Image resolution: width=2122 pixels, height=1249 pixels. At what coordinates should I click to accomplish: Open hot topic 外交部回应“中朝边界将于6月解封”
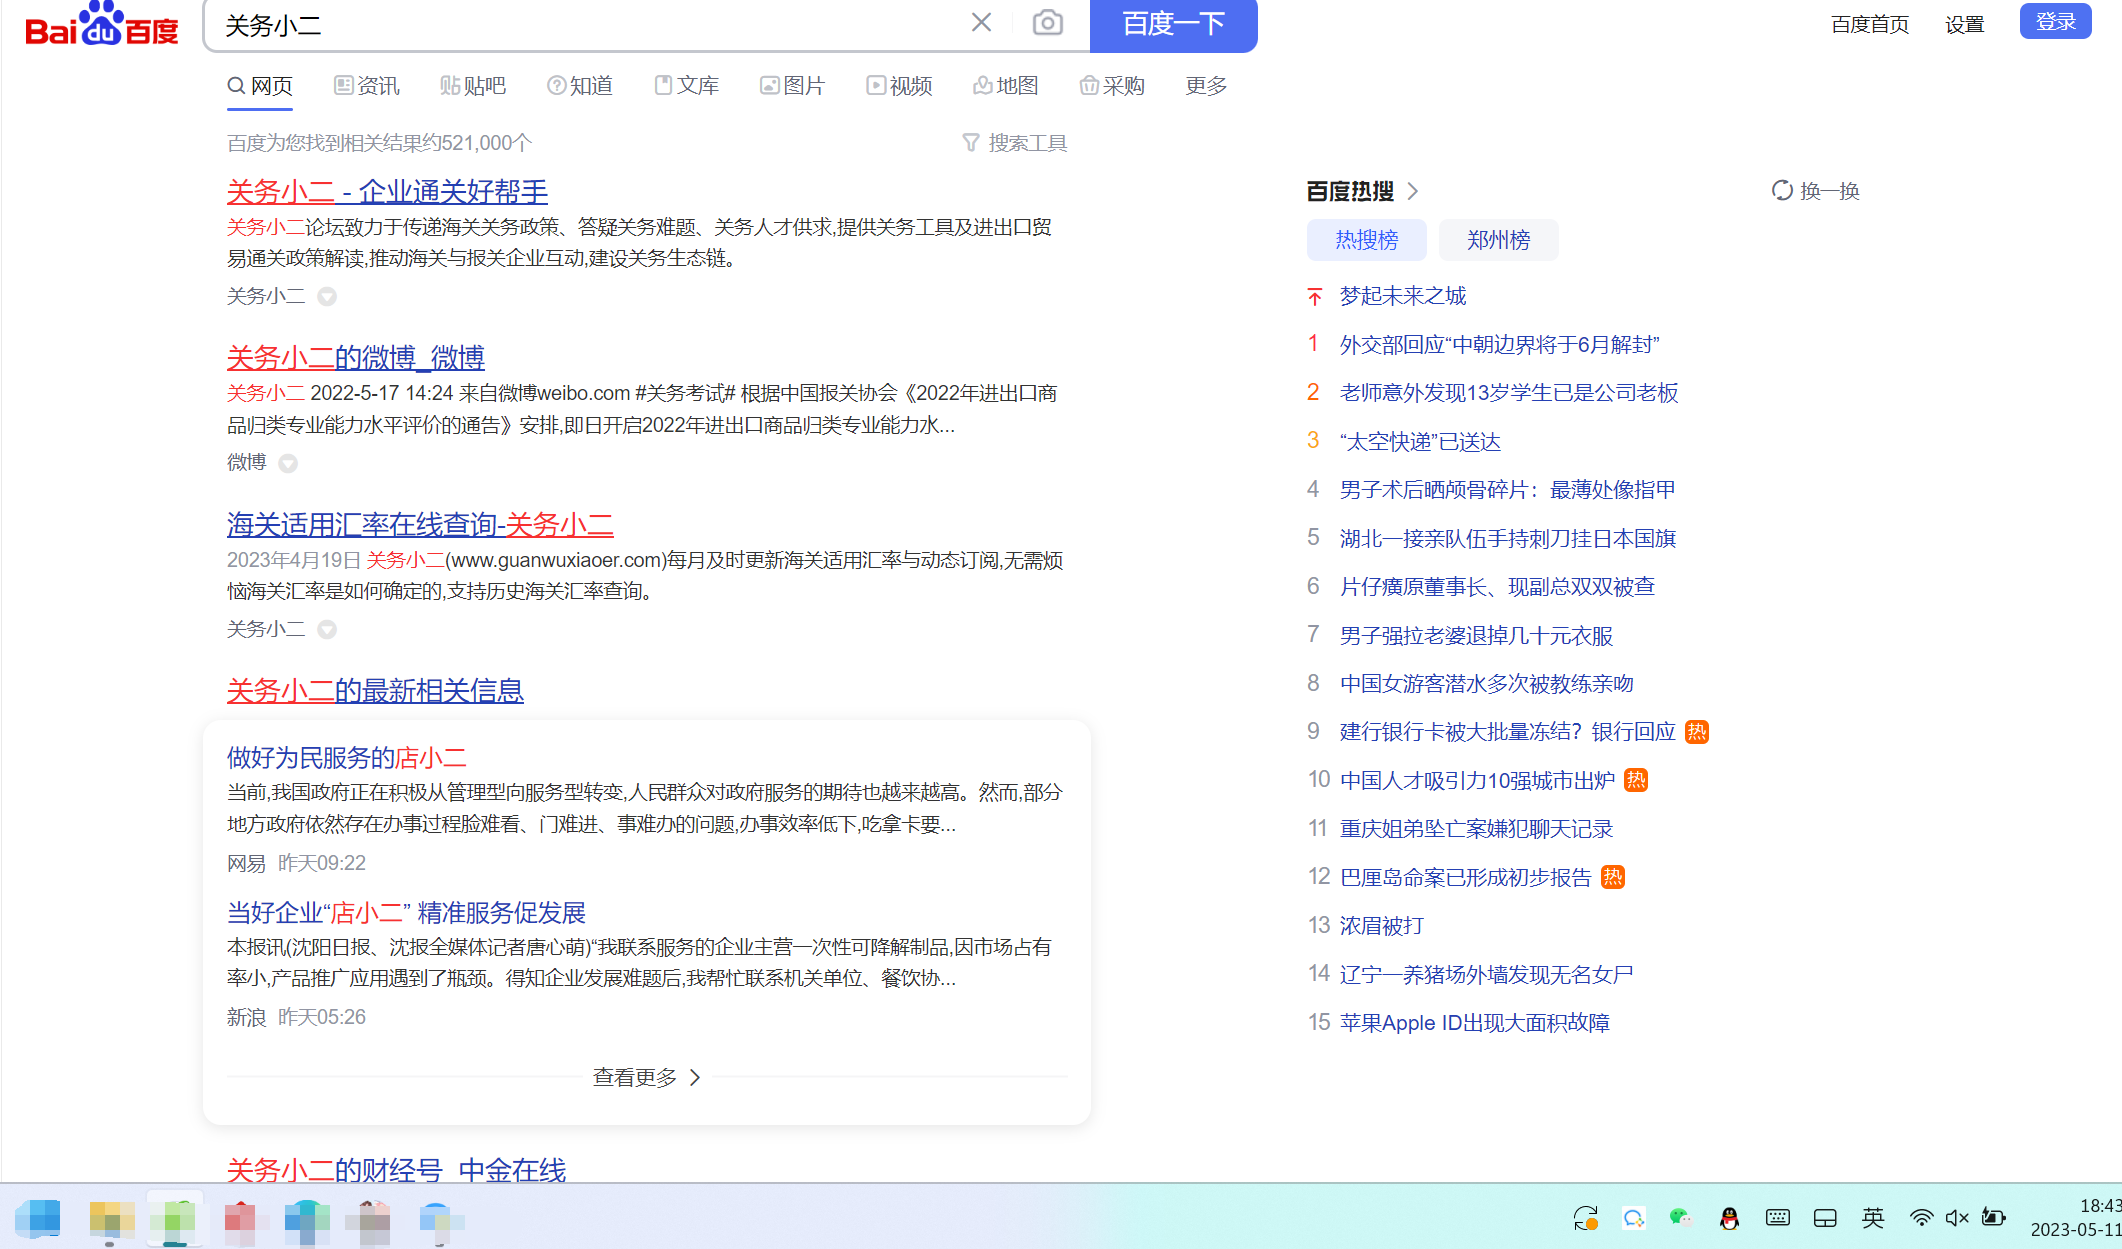click(x=1500, y=345)
